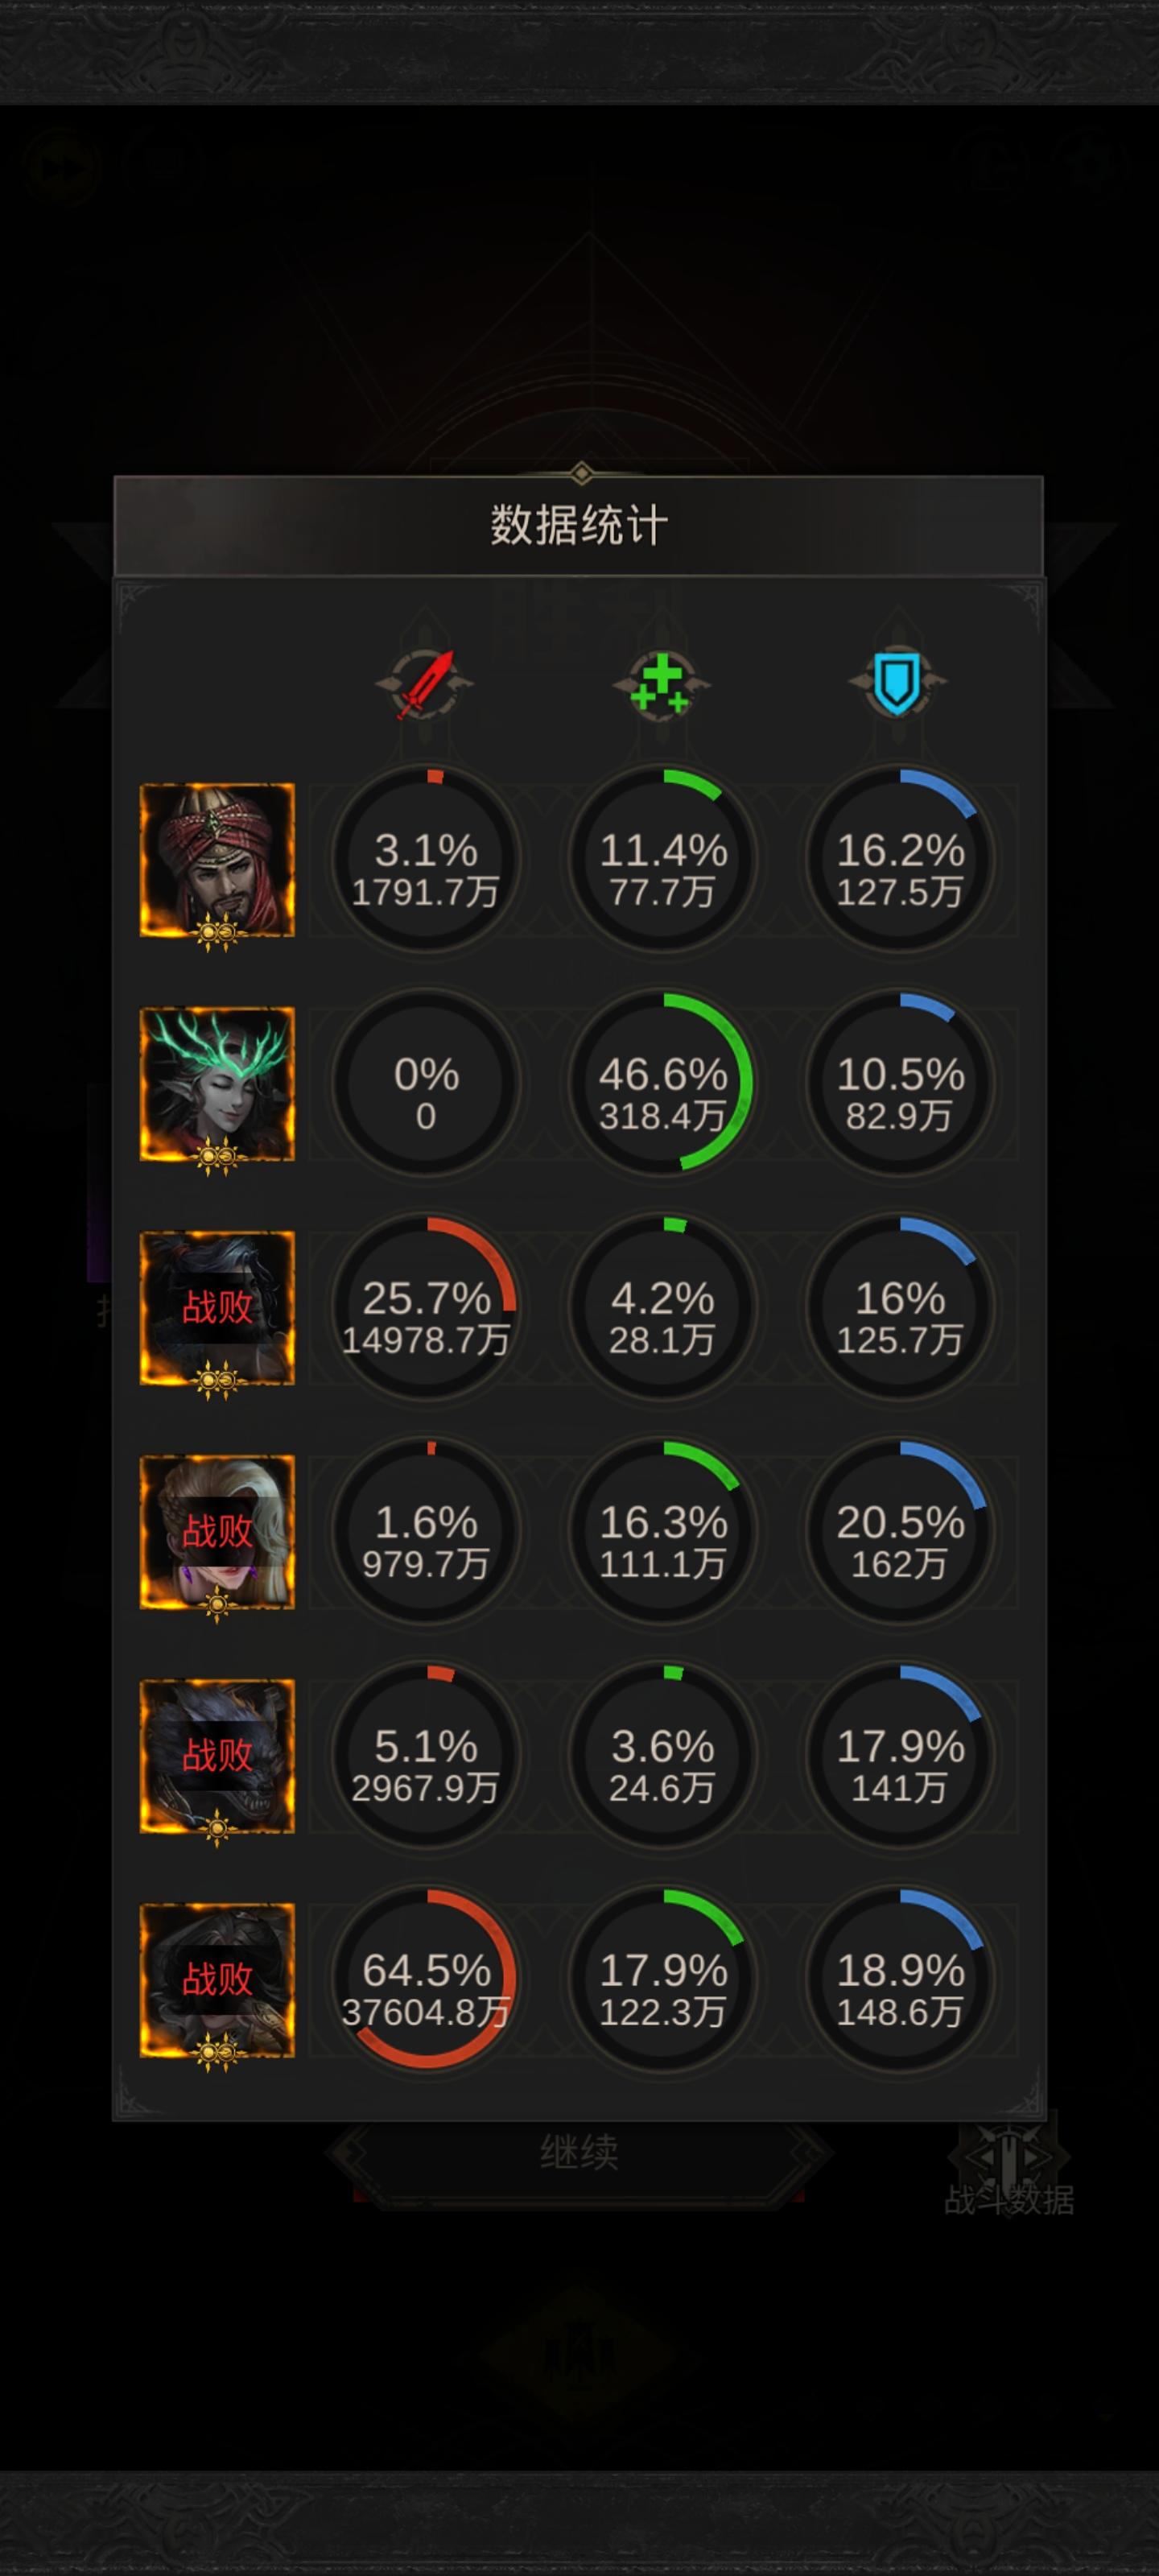Select the defeated blonde hero portrait
The width and height of the screenshot is (1159, 2576).
pyautogui.click(x=217, y=1533)
